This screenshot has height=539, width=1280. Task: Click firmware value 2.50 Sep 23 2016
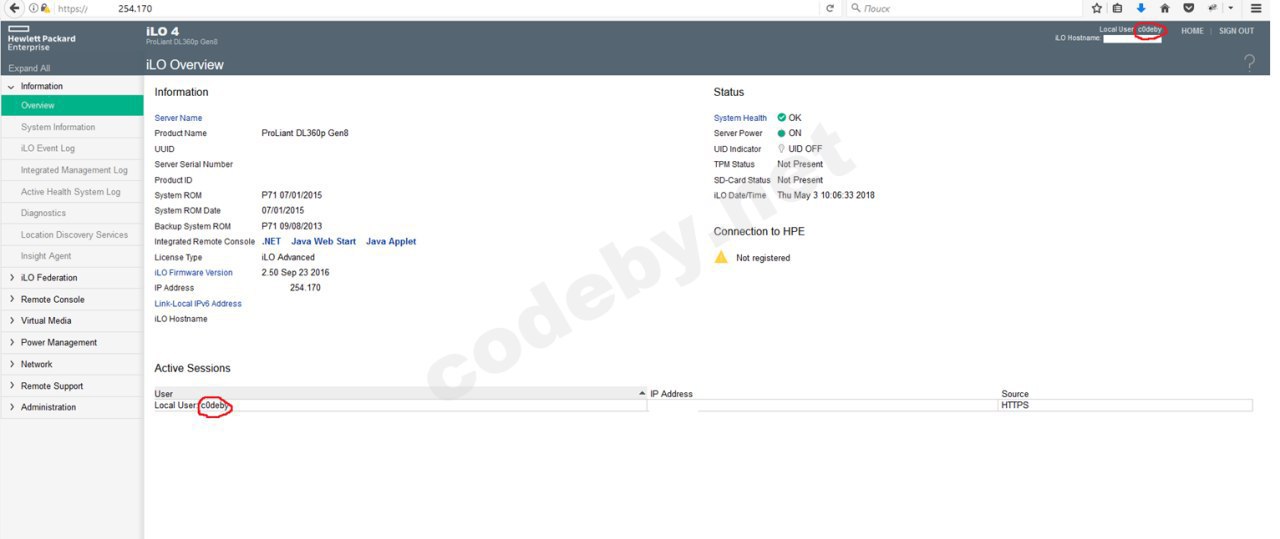coord(295,272)
